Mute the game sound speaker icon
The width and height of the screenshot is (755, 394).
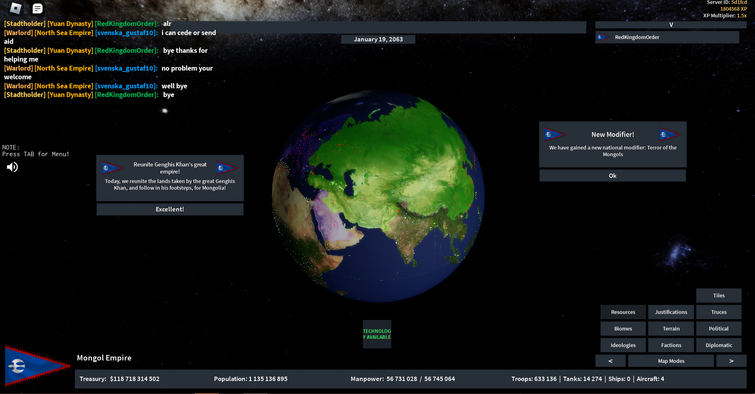(x=12, y=167)
